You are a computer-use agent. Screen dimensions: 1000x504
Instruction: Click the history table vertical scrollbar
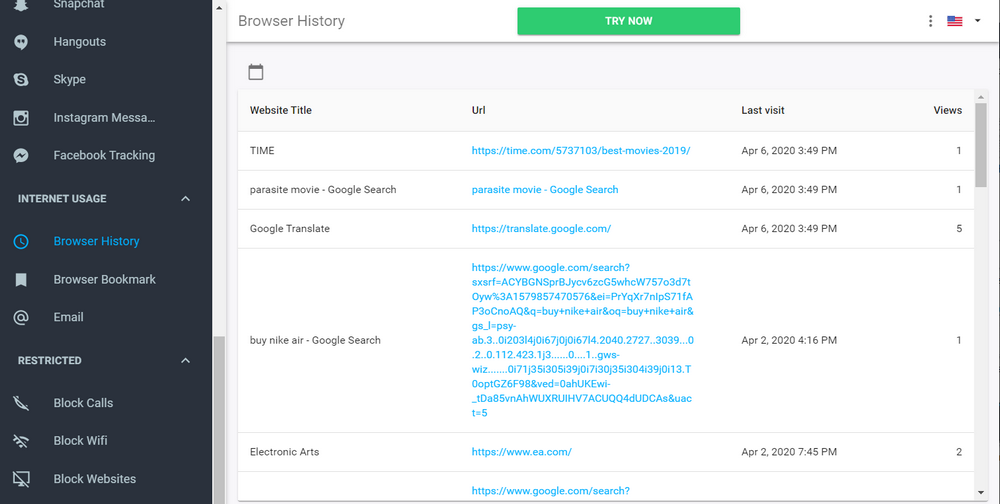coord(981,150)
